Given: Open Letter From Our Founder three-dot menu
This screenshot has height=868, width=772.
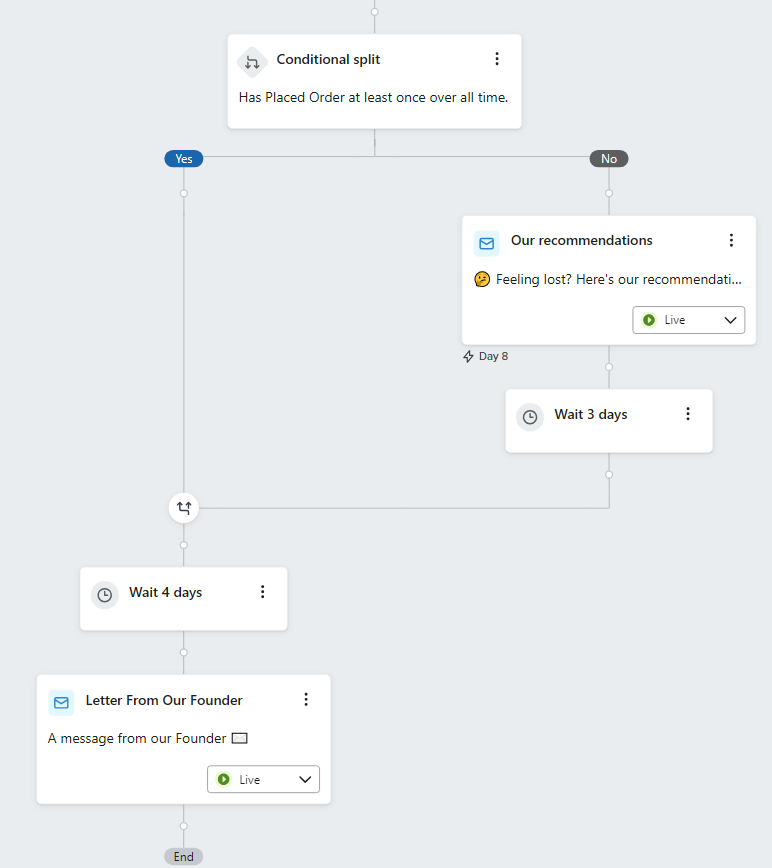Looking at the screenshot, I should (307, 700).
